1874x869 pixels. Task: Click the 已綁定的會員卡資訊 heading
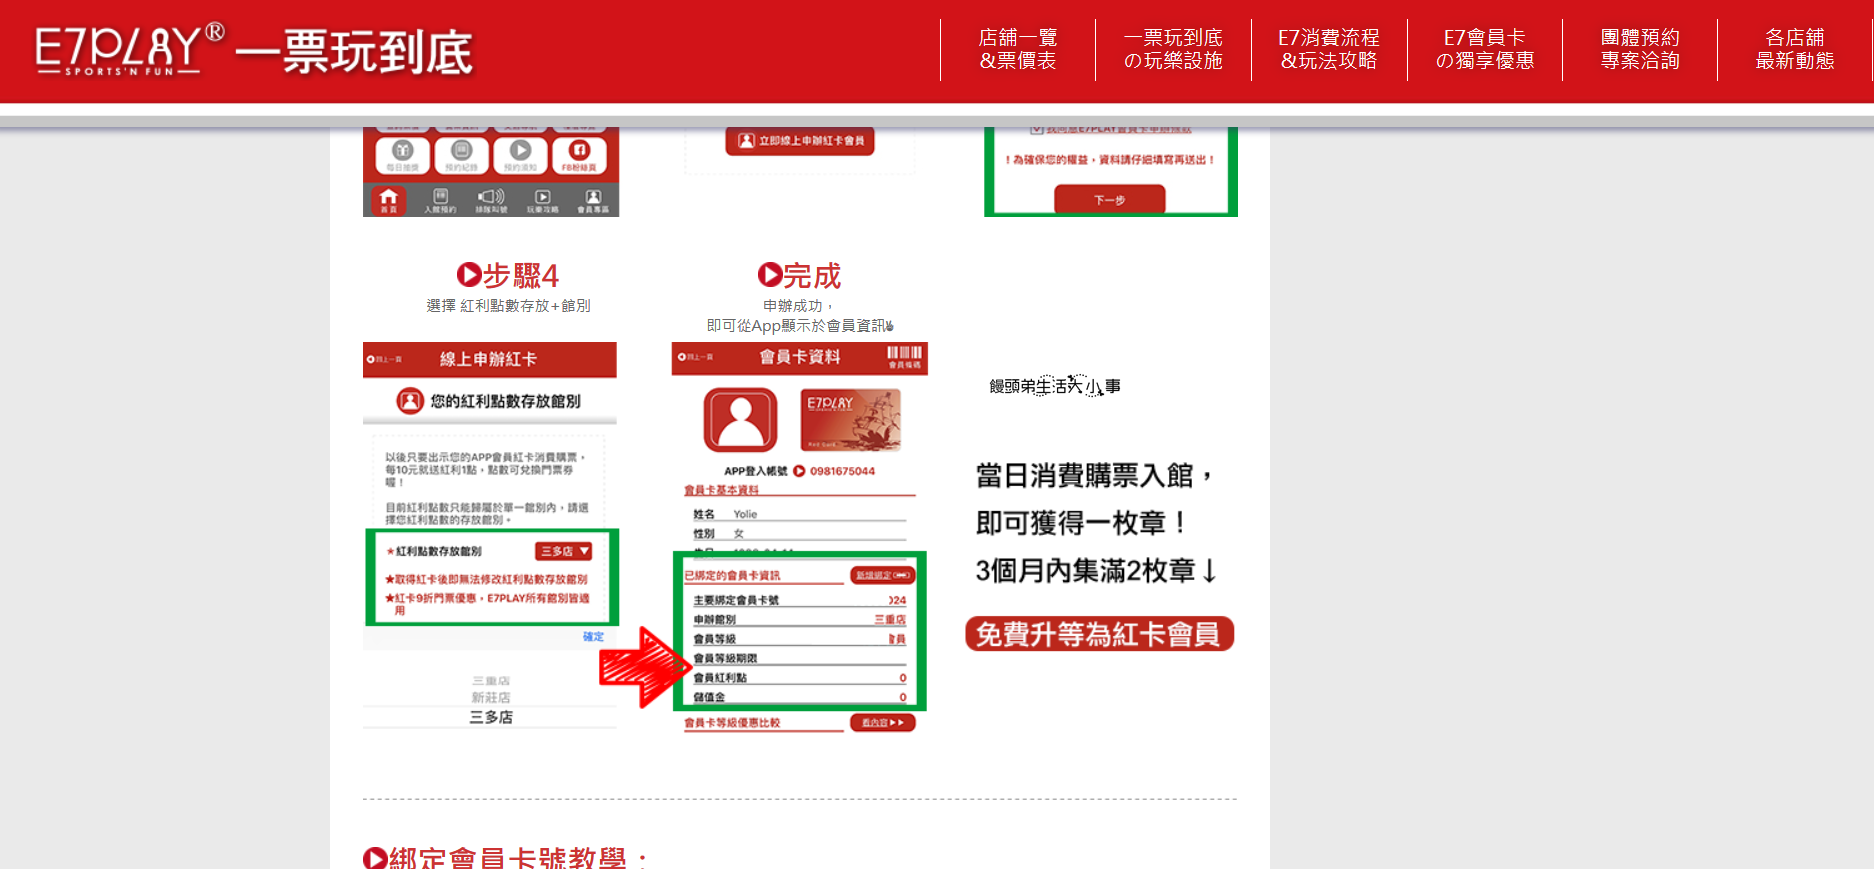732,575
